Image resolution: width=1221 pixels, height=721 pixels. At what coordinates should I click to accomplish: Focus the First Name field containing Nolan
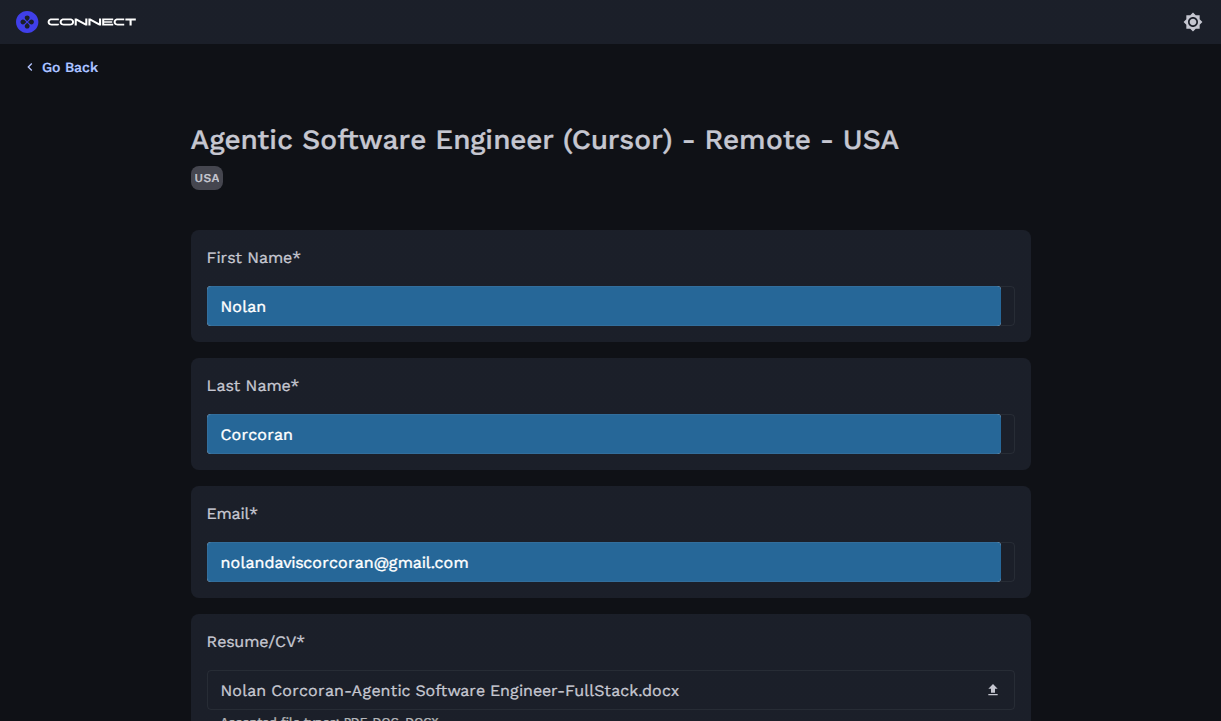[x=603, y=306]
